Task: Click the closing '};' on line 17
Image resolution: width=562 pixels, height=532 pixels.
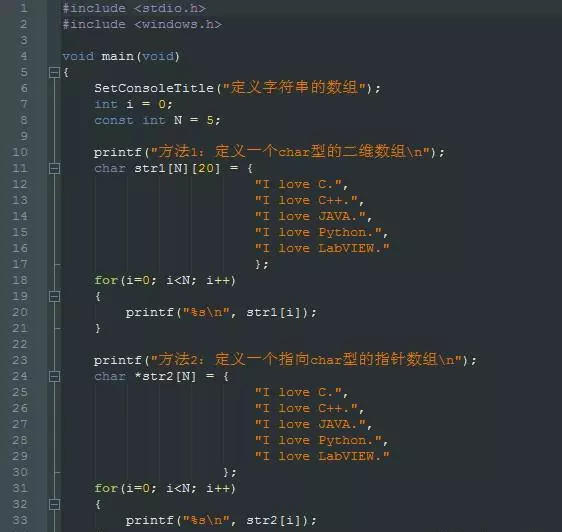Action: pos(262,265)
